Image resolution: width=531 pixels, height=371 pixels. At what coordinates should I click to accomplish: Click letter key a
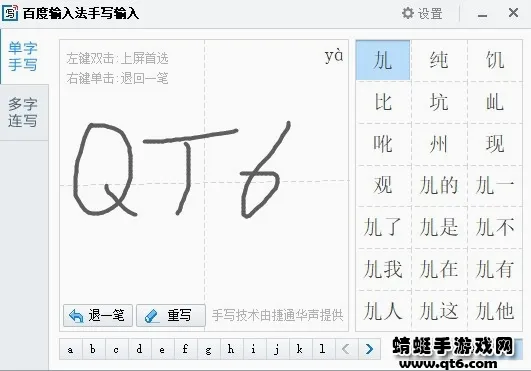(71, 349)
